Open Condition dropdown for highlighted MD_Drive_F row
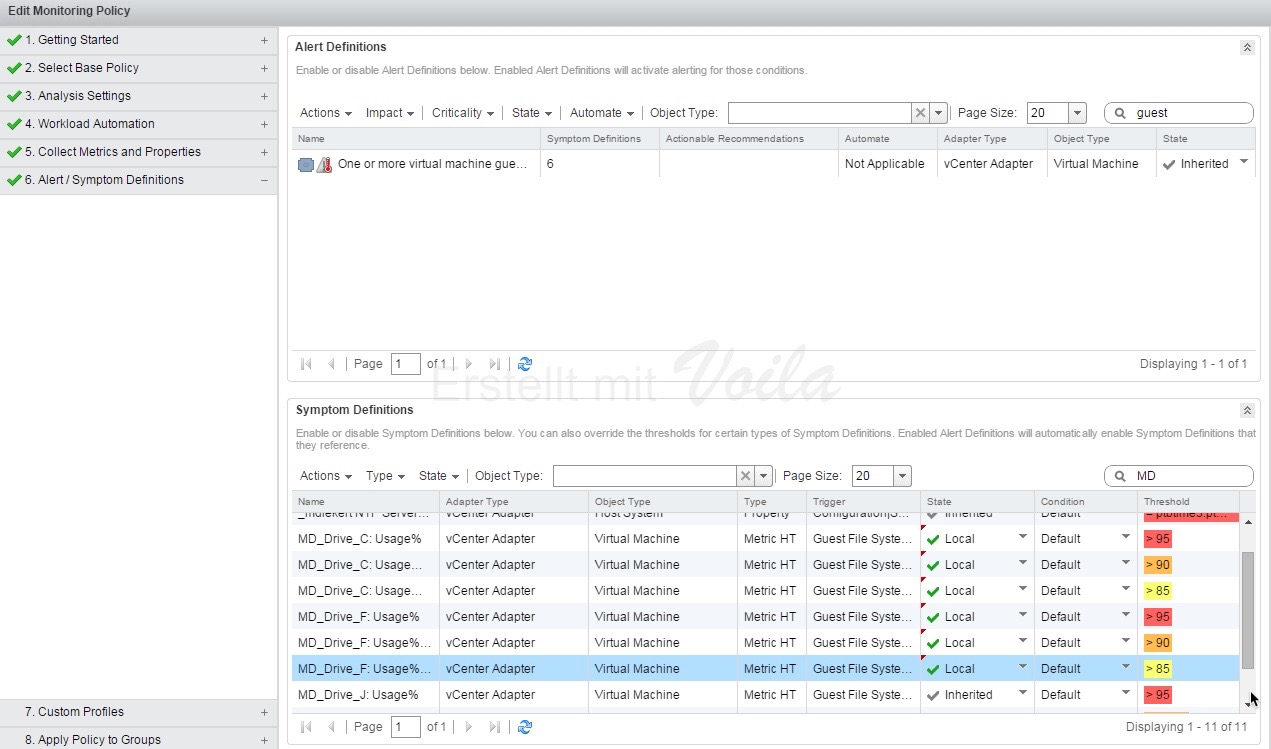 click(1126, 668)
